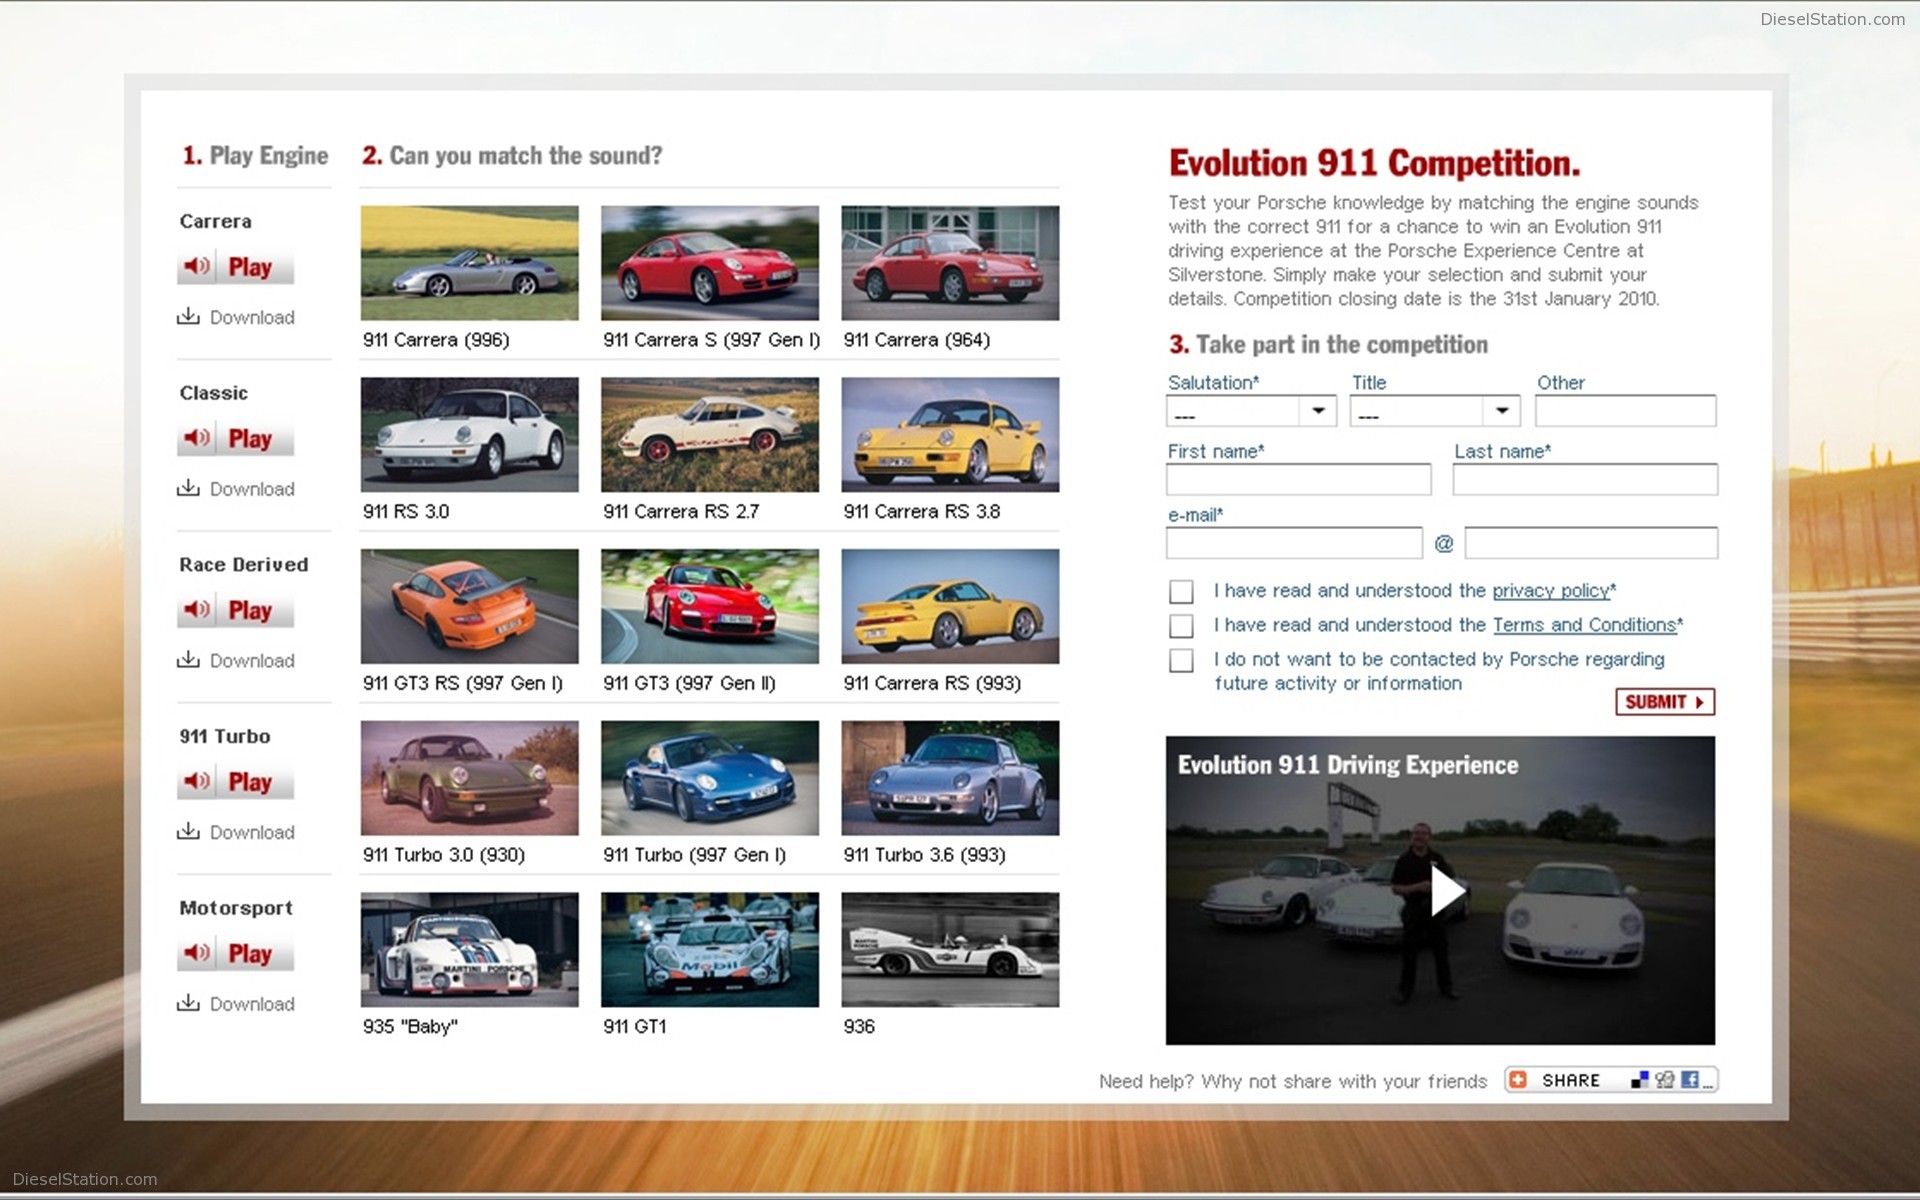This screenshot has height=1200, width=1920.
Task: Click the First name field
Action: pos(1299,479)
